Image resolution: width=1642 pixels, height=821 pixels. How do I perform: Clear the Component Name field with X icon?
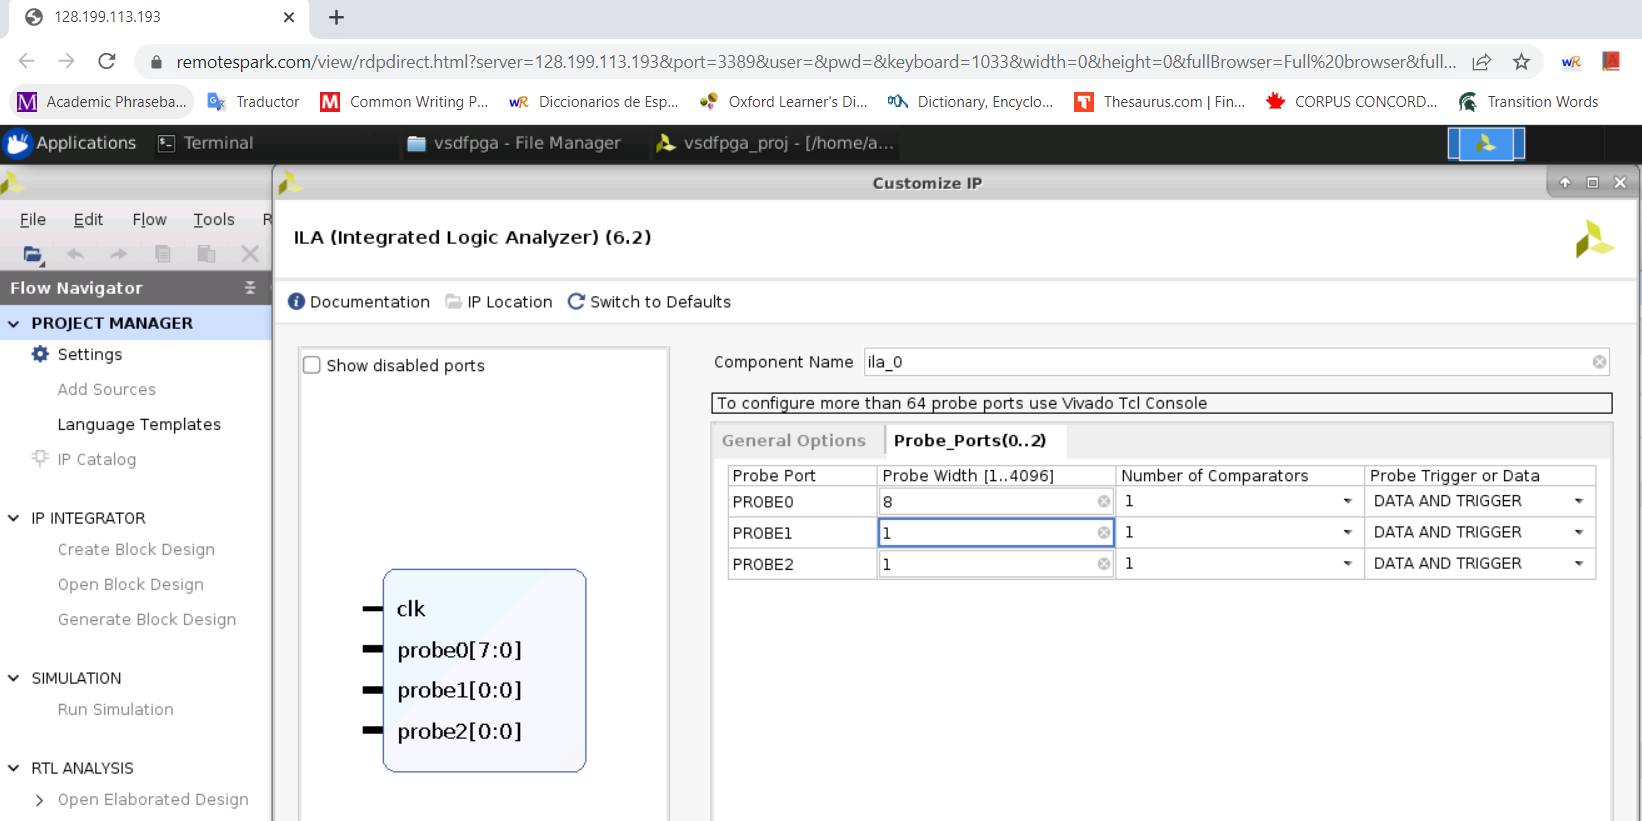click(1599, 362)
